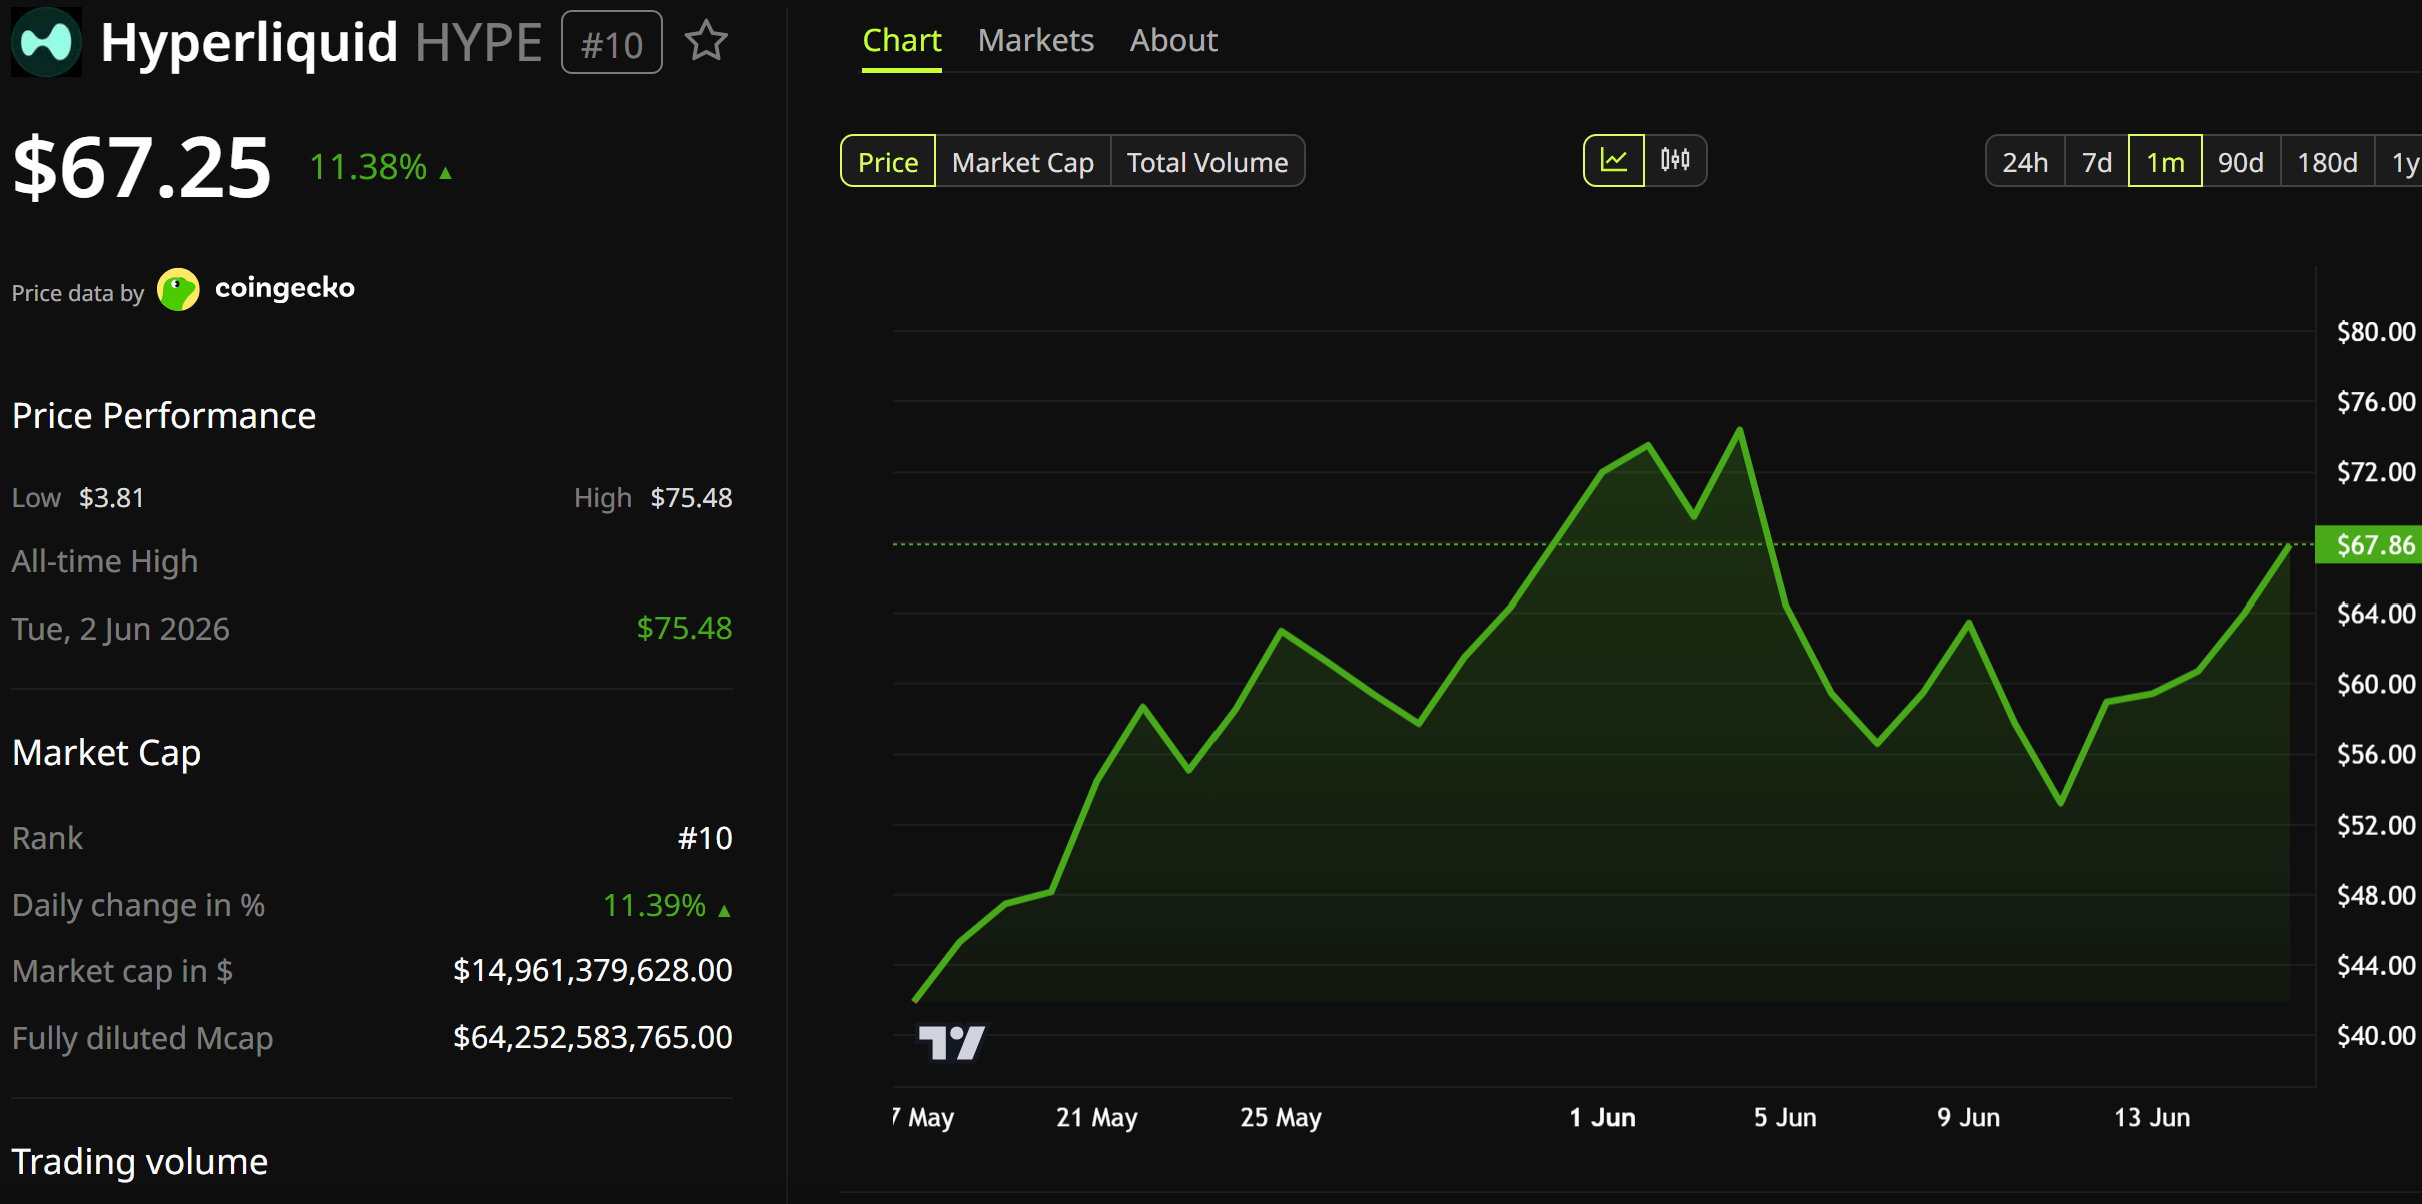The image size is (2422, 1204).
Task: Select the Price data toggle
Action: tap(888, 161)
